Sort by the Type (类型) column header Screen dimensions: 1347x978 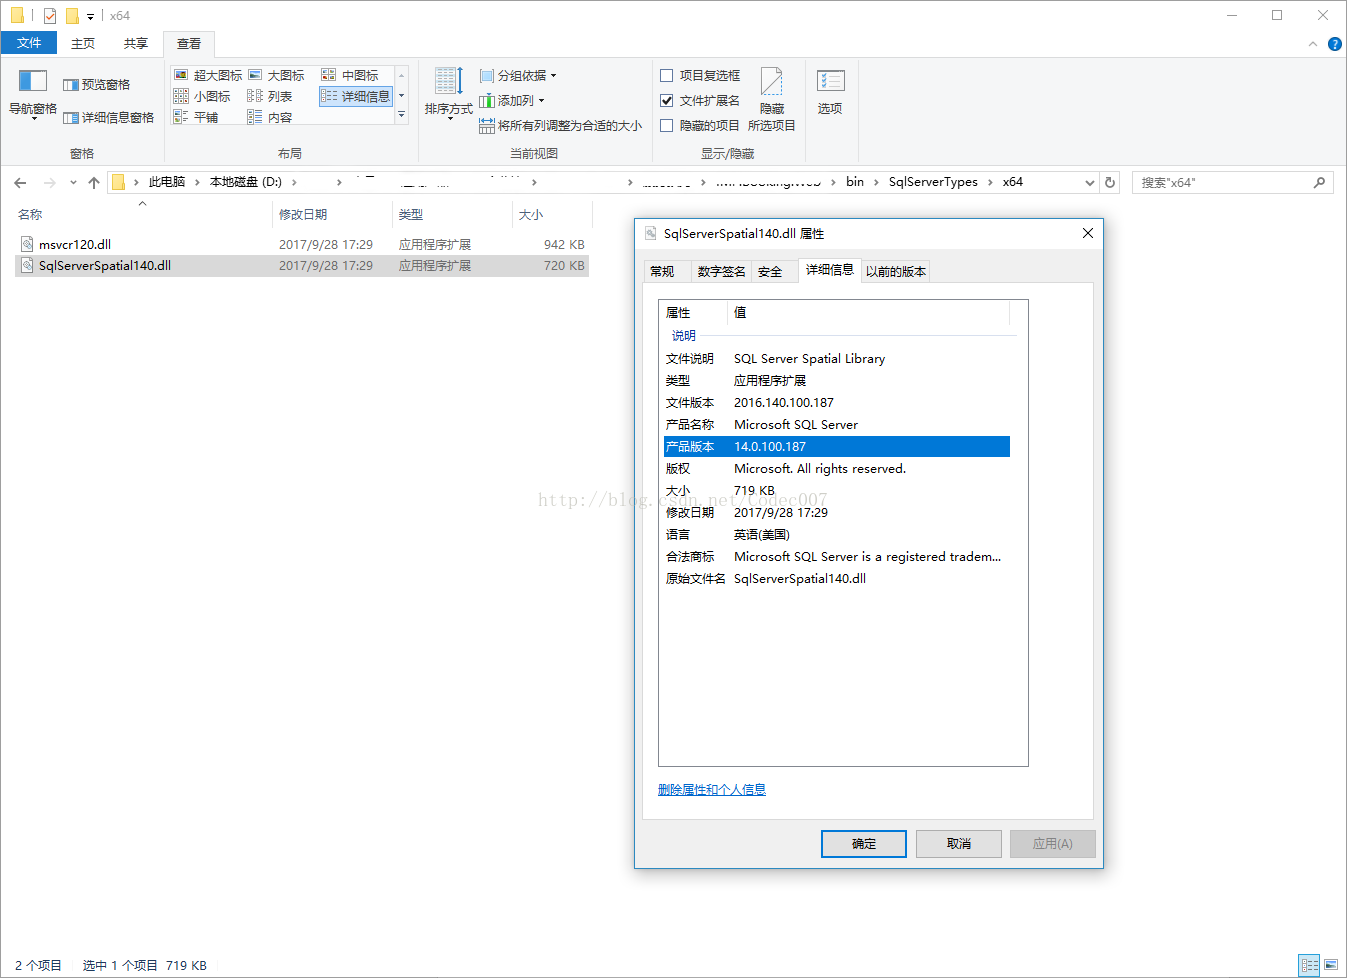(x=452, y=214)
